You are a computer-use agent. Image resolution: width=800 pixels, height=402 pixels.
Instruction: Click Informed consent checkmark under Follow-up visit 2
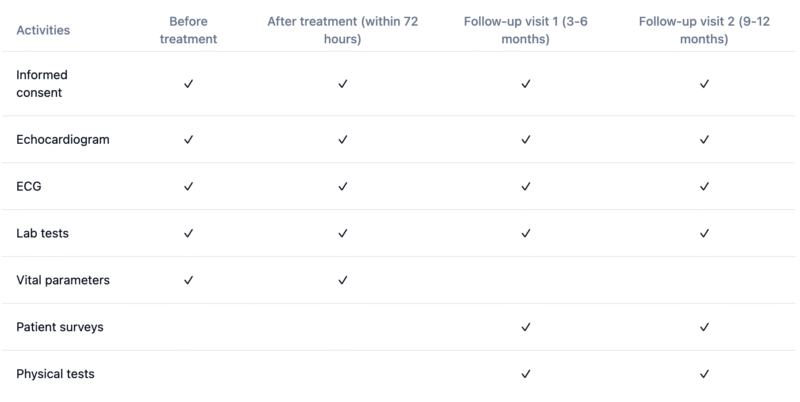click(x=704, y=84)
